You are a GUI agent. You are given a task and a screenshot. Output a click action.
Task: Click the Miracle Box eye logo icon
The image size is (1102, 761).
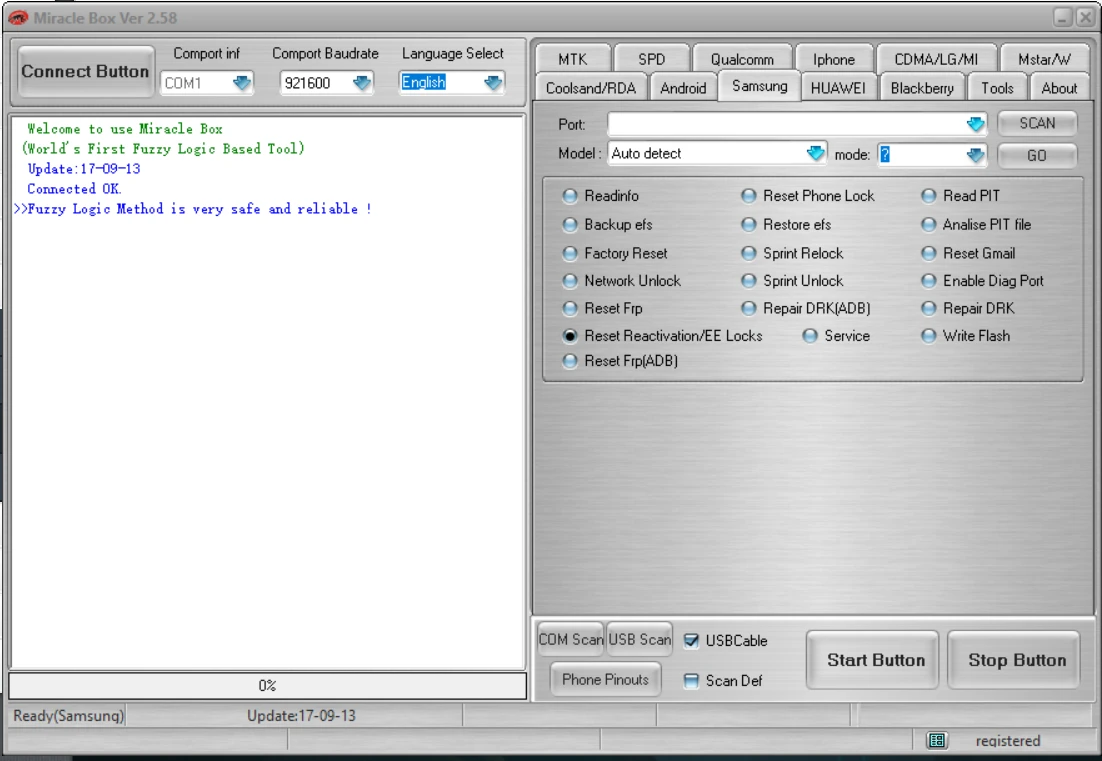[18, 18]
